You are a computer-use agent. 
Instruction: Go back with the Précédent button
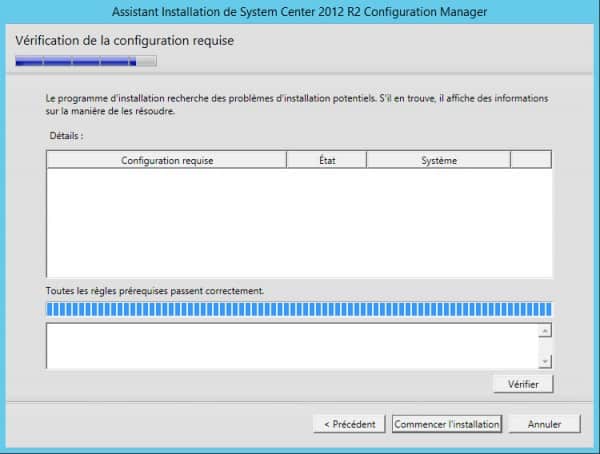(349, 424)
